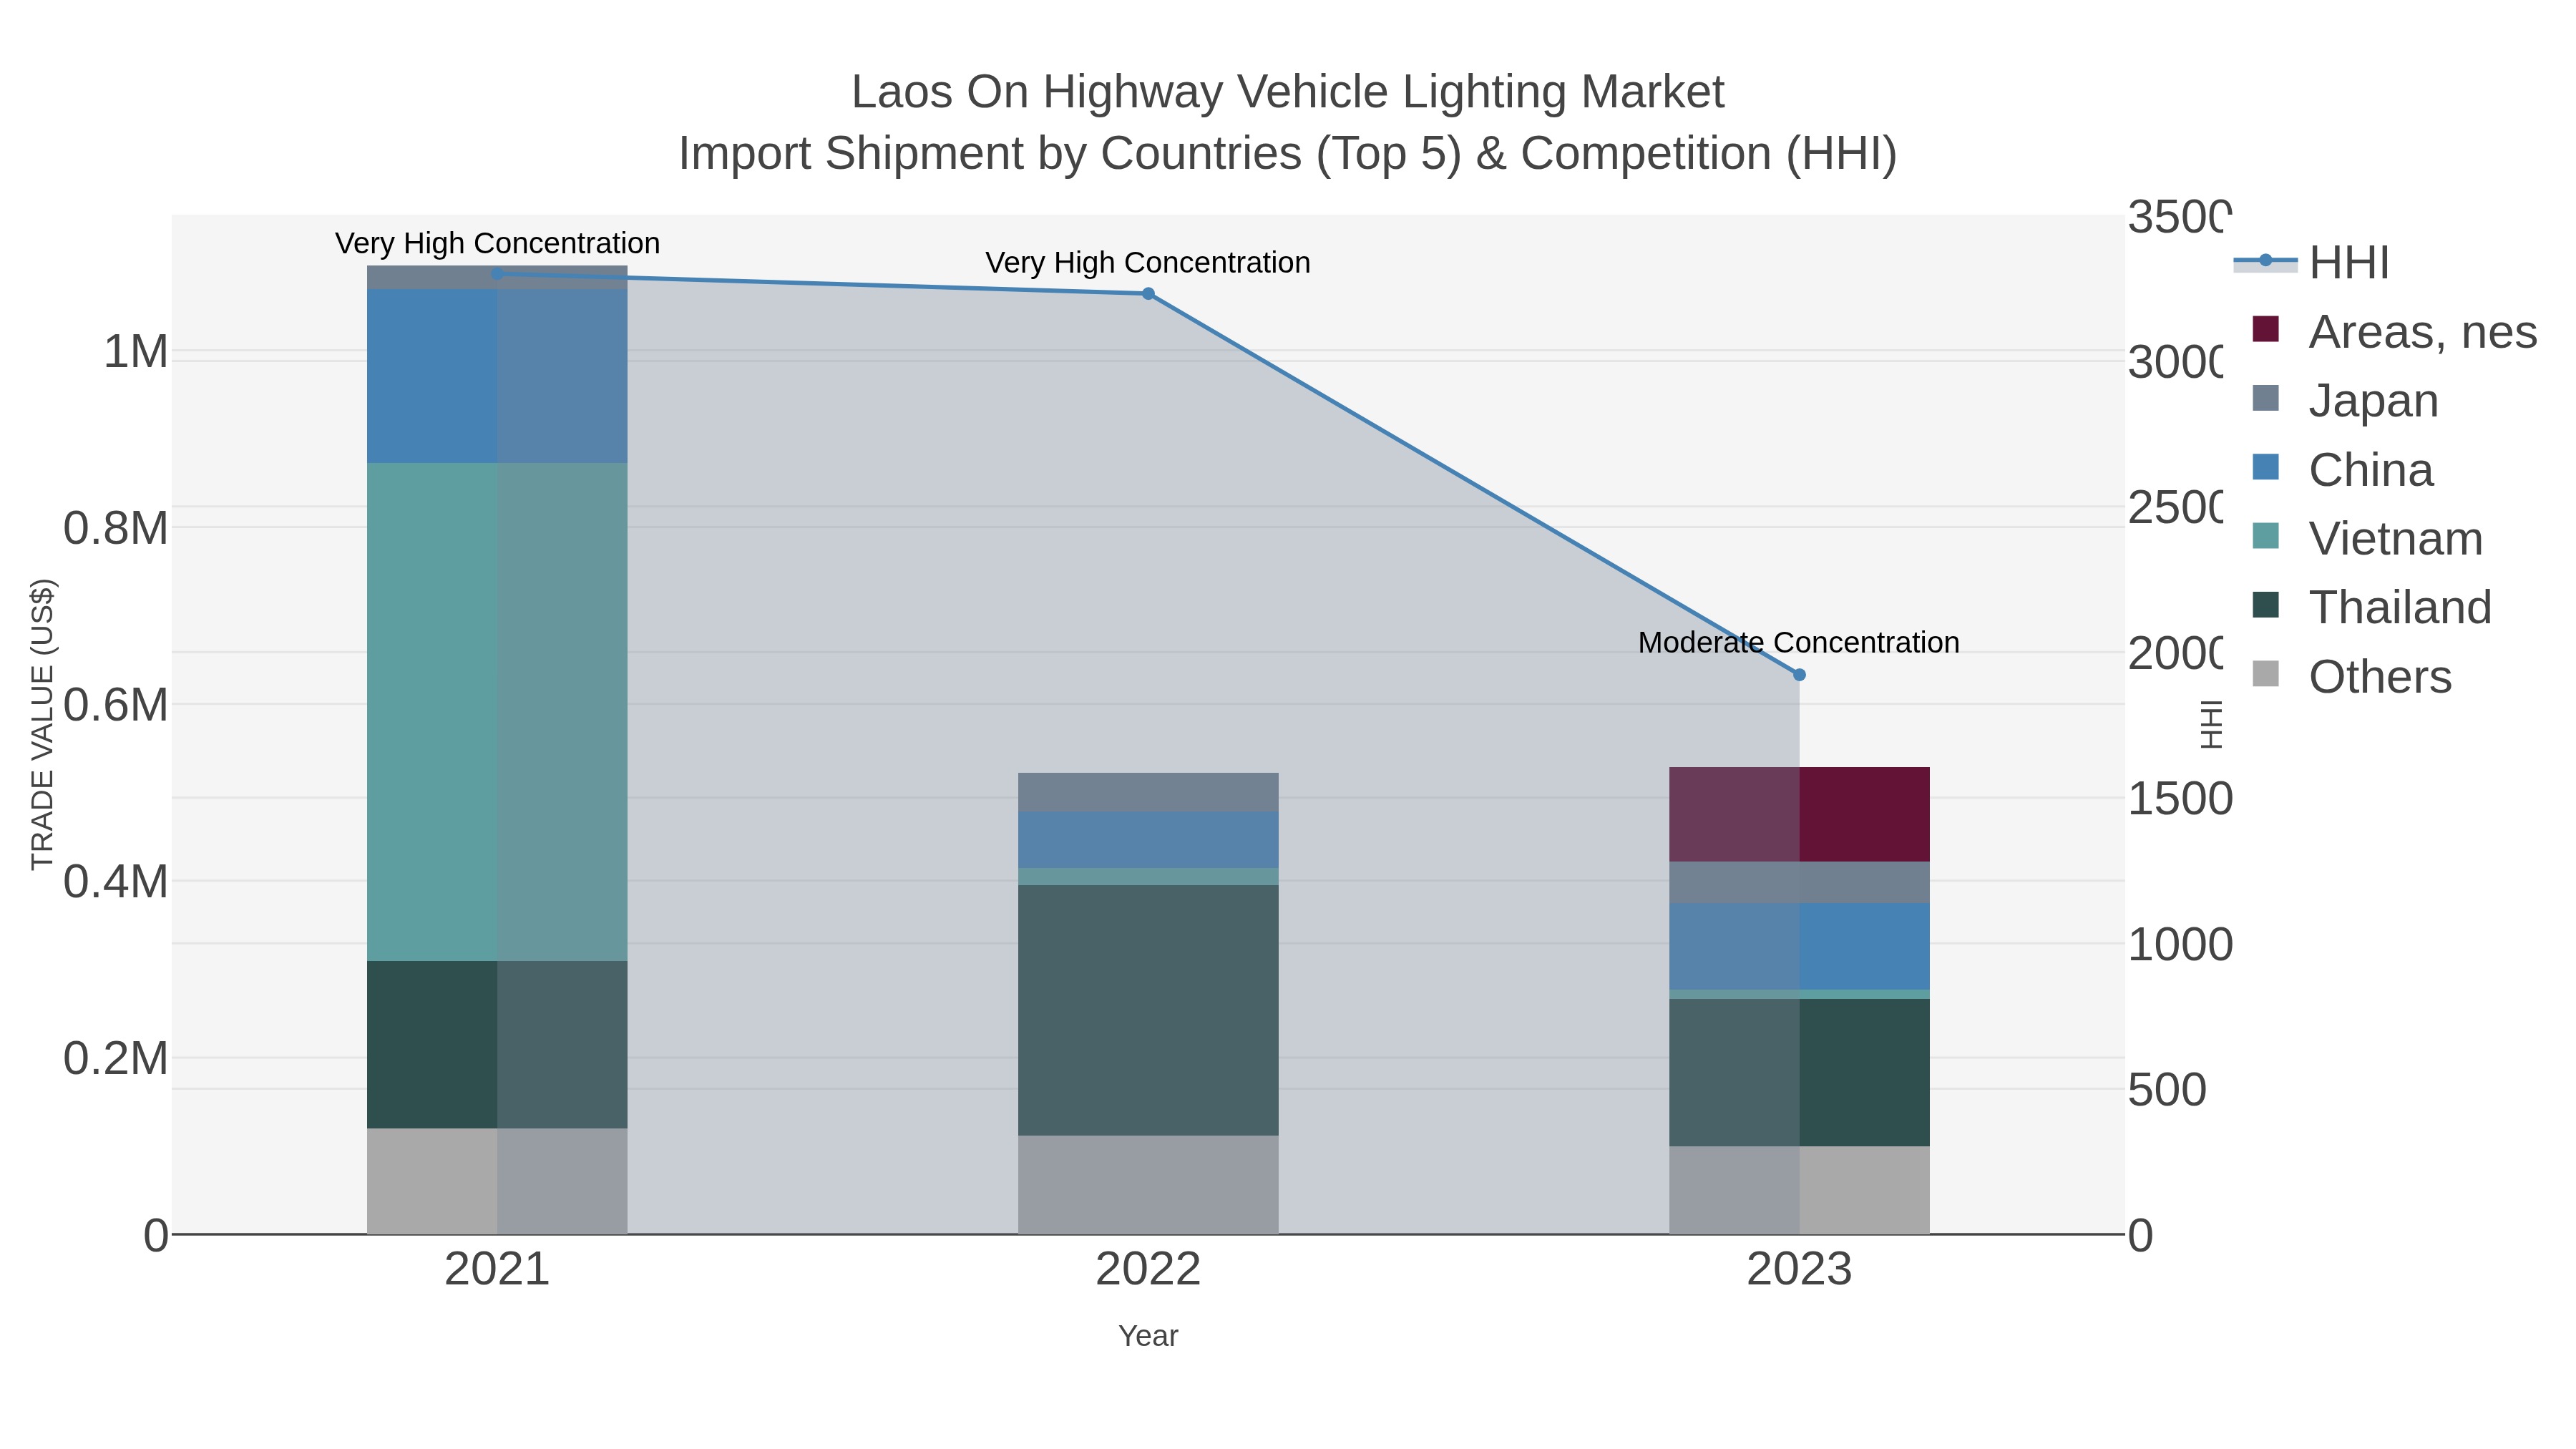This screenshot has width=2576, height=1449.
Task: Click the 0.8M left axis tick
Action: (116, 528)
